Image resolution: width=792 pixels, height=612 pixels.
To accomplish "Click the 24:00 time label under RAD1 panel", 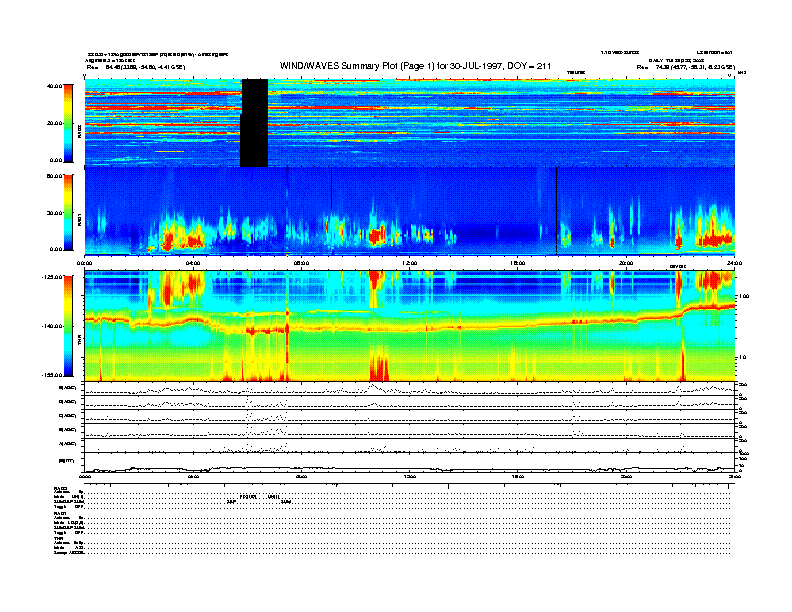I will coord(734,263).
